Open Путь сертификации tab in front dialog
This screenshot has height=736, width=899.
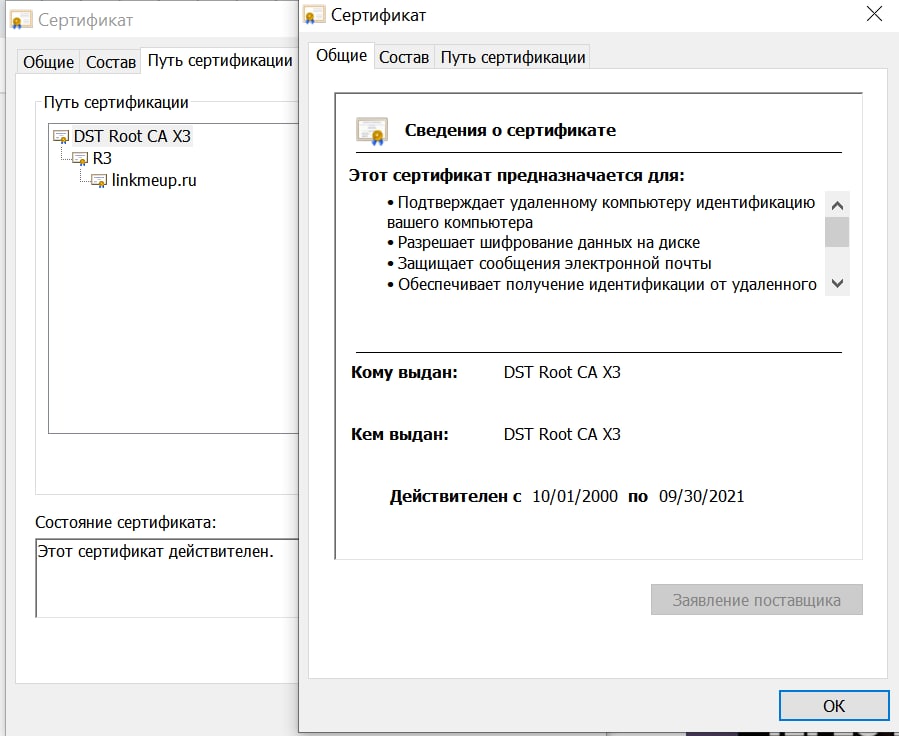tap(513, 57)
